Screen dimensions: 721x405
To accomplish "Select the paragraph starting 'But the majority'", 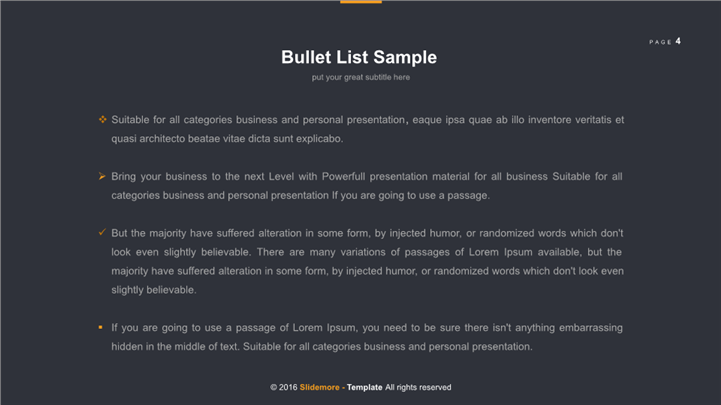I will [x=367, y=261].
